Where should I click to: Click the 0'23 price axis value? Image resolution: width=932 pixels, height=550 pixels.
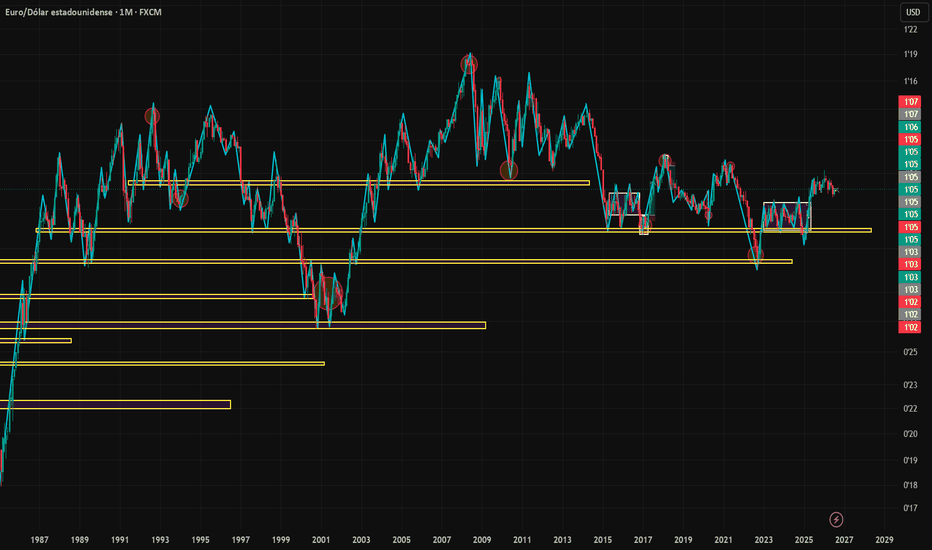click(910, 385)
